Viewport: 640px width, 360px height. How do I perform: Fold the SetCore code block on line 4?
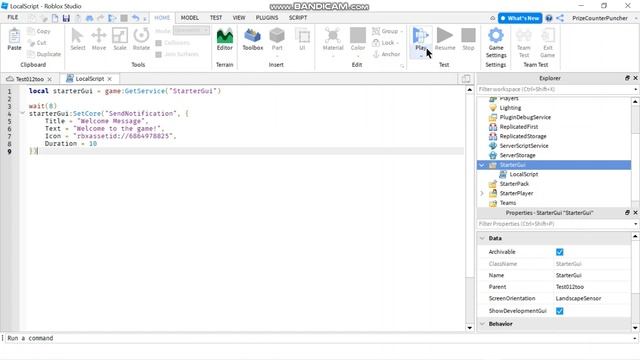[x=22, y=113]
